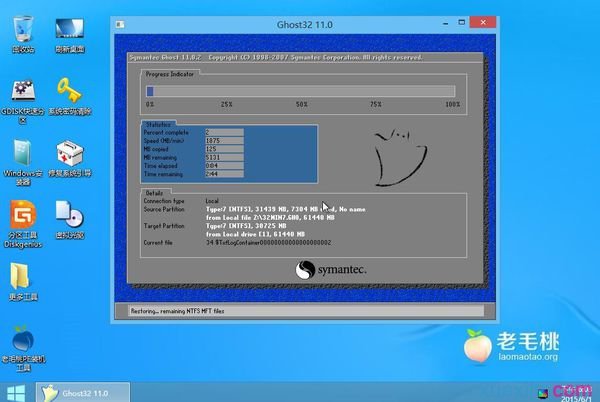
Task: Click the Ghost restore progress bar
Action: (x=301, y=91)
